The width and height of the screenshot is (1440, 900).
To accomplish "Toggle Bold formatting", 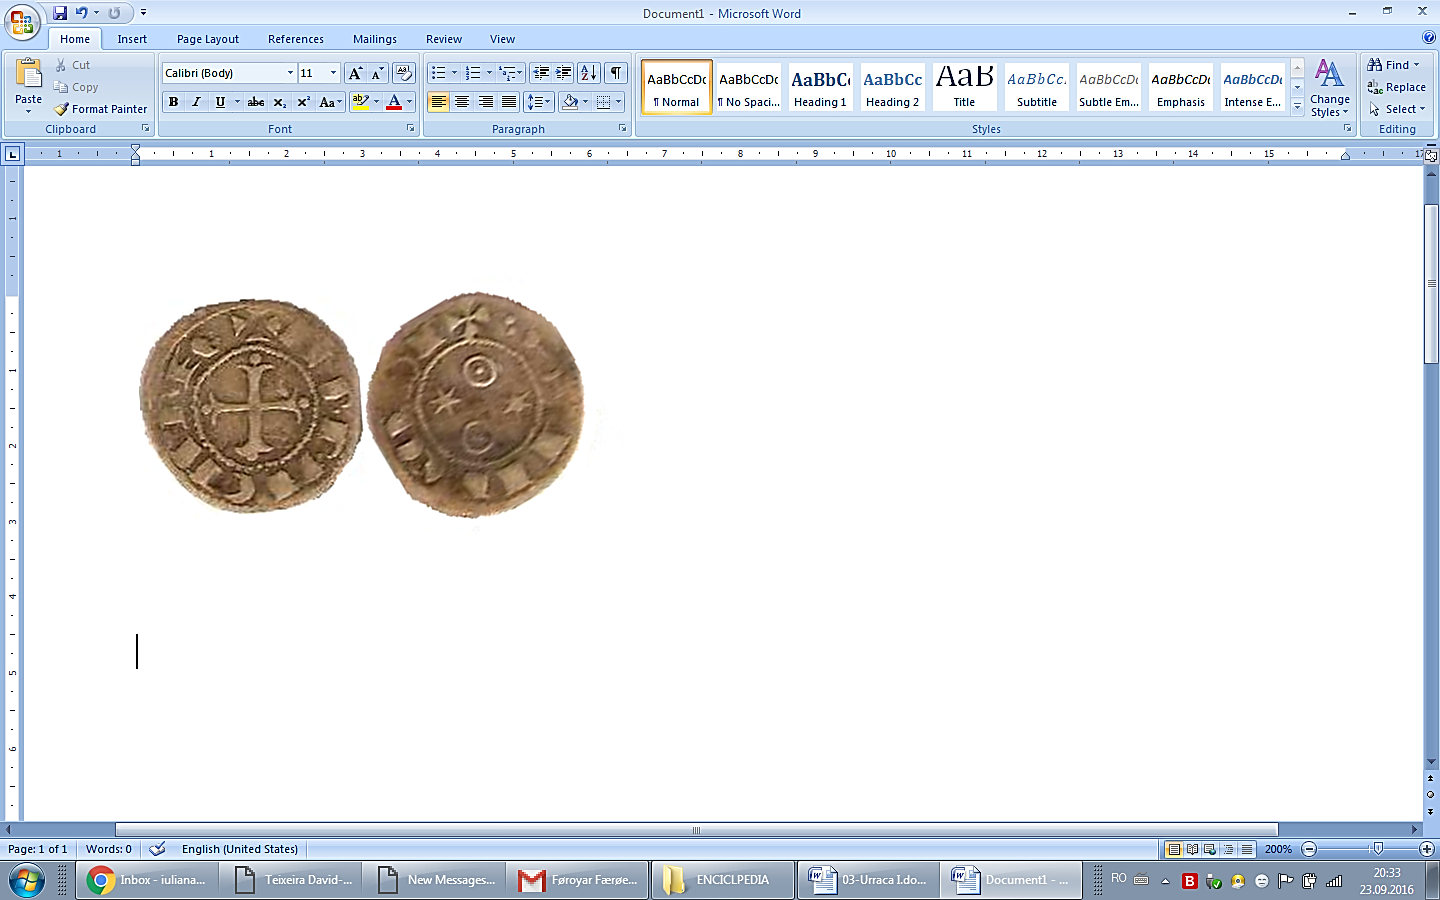I will coord(174,102).
